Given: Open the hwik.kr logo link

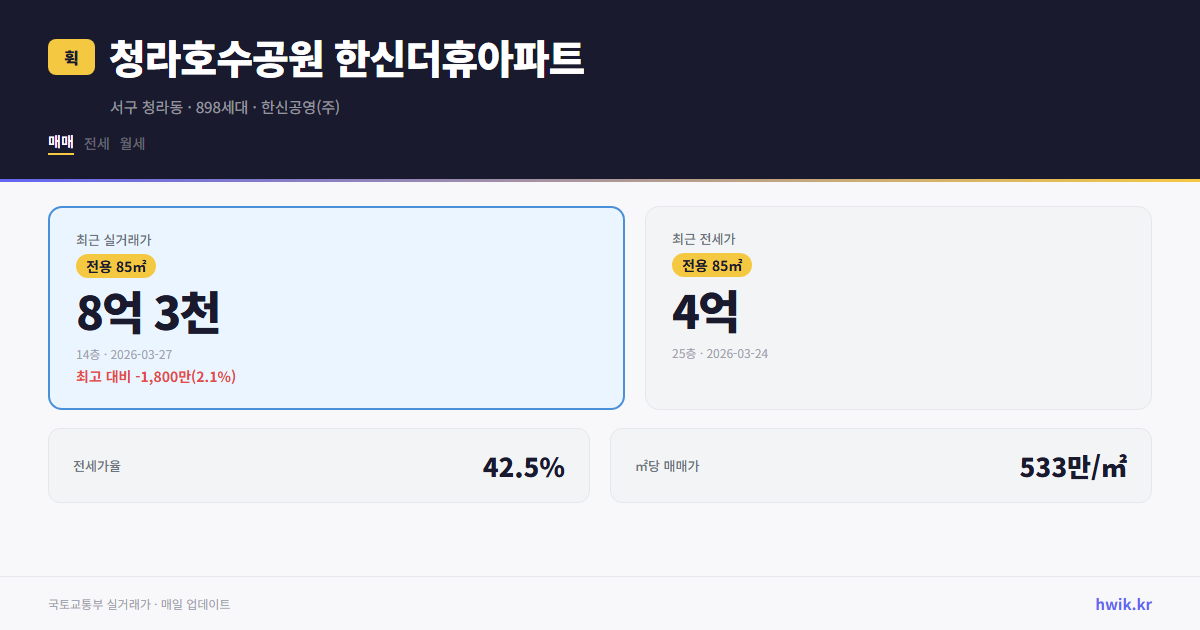Looking at the screenshot, I should coord(1121,603).
